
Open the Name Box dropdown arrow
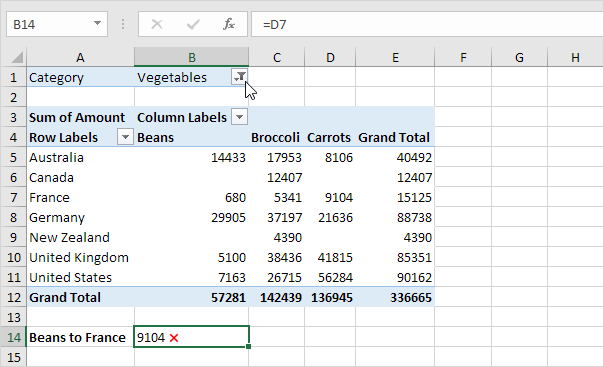[97, 24]
